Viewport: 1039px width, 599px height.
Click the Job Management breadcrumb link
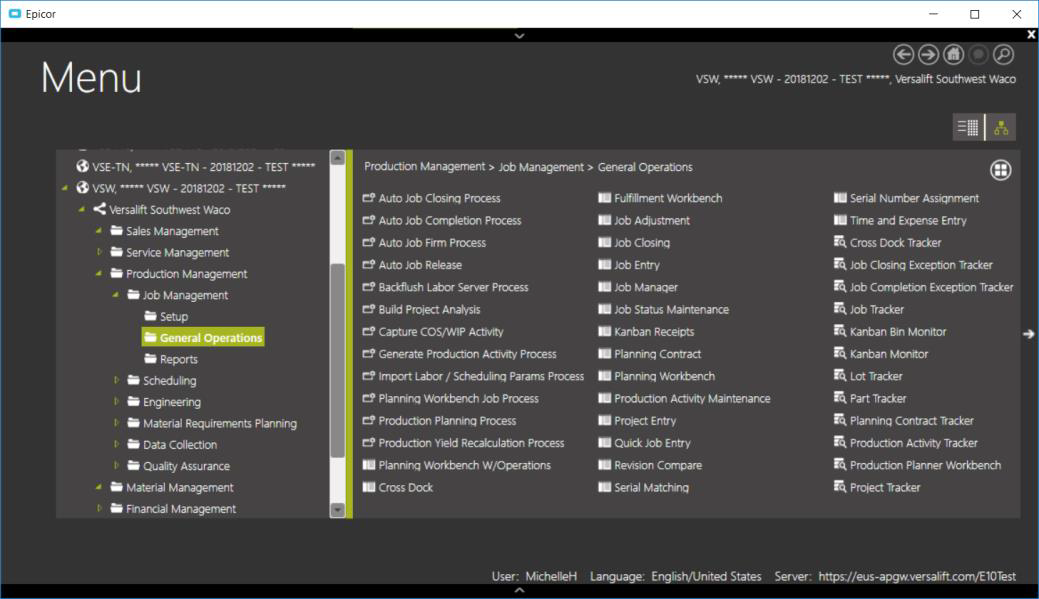(x=541, y=167)
